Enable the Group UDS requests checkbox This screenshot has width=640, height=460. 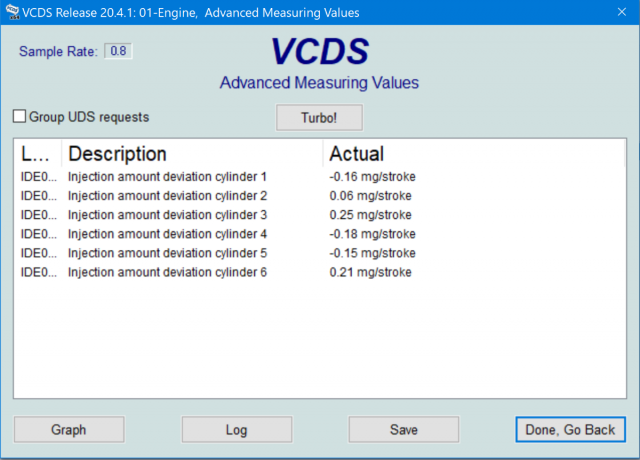[20, 117]
